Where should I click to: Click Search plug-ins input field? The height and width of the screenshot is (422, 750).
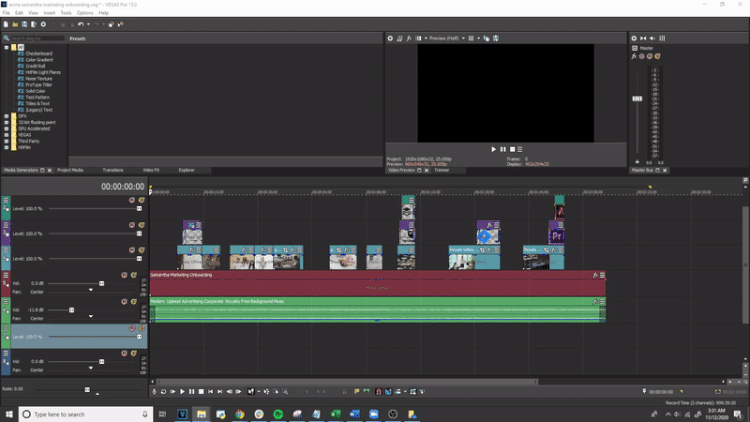coord(37,38)
